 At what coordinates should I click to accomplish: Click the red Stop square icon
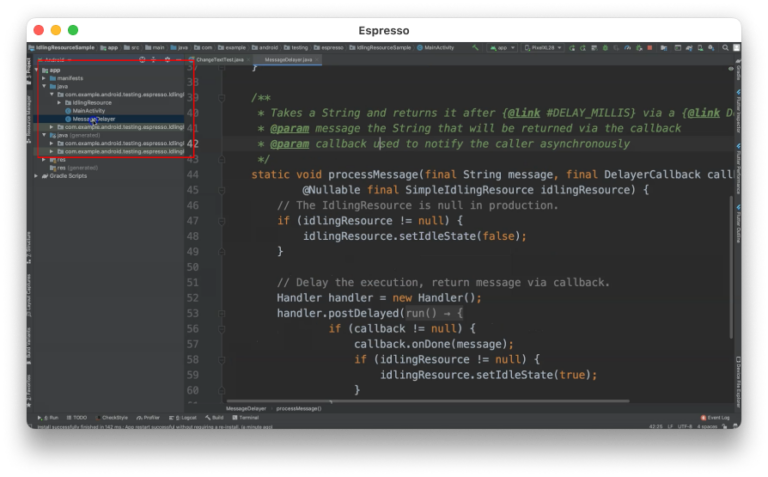[649, 48]
